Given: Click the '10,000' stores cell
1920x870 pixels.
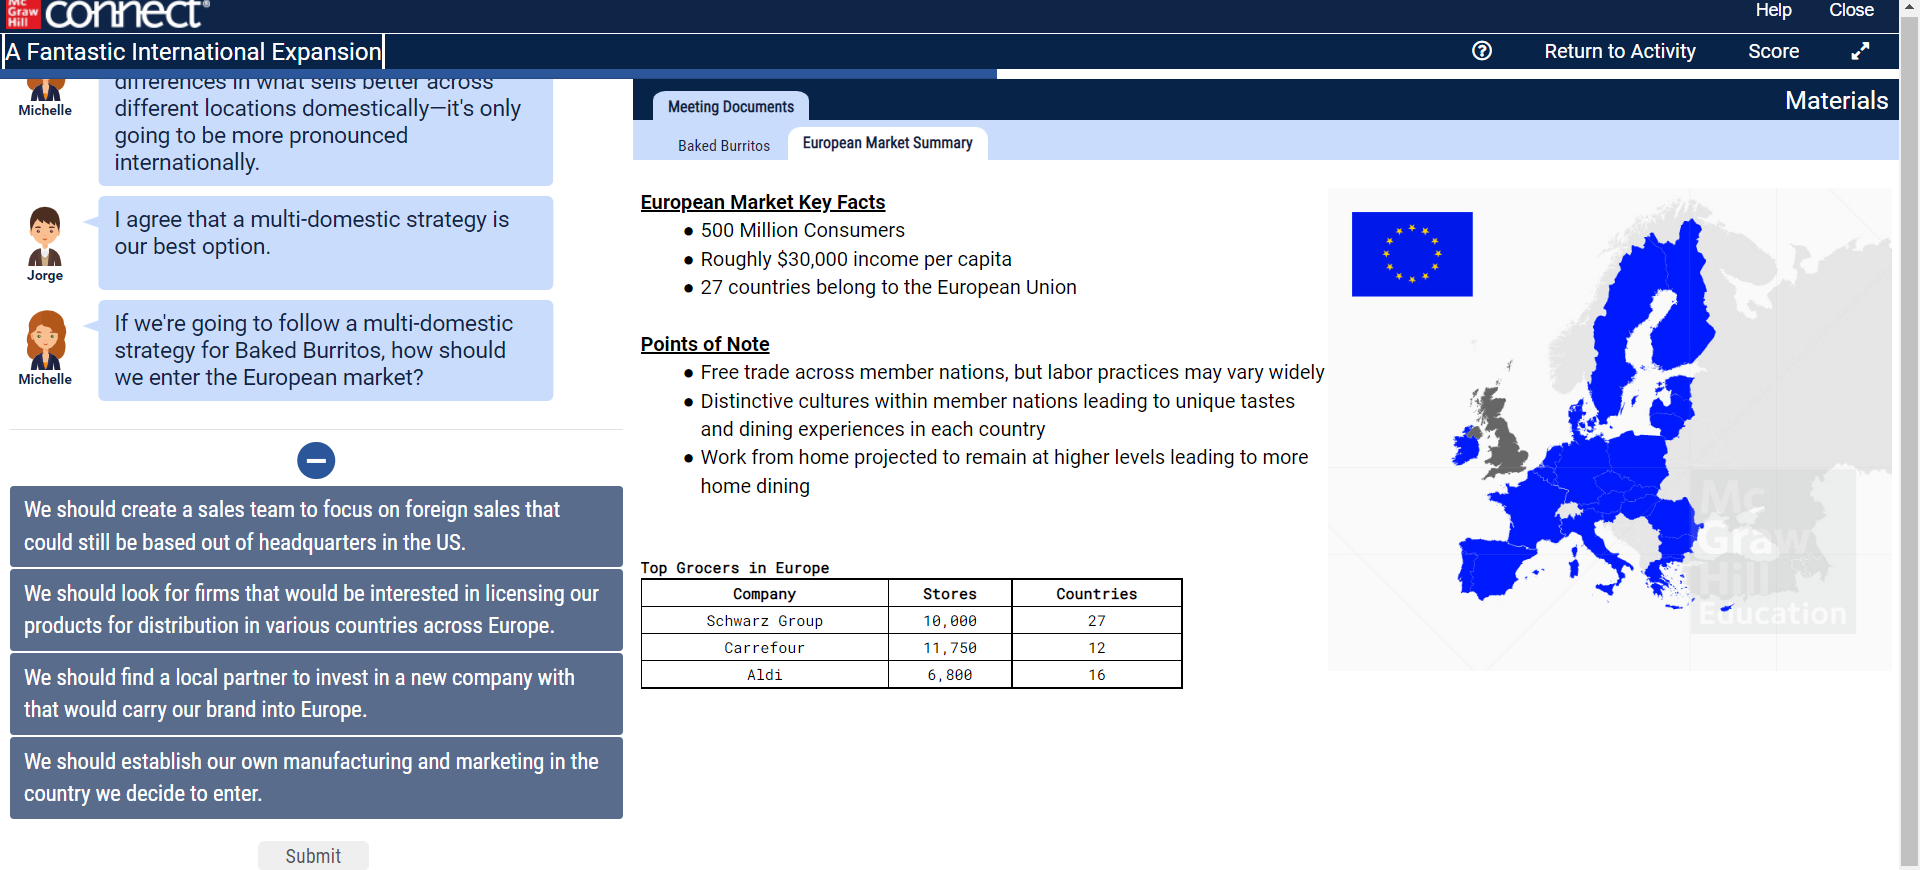Looking at the screenshot, I should [x=950, y=621].
